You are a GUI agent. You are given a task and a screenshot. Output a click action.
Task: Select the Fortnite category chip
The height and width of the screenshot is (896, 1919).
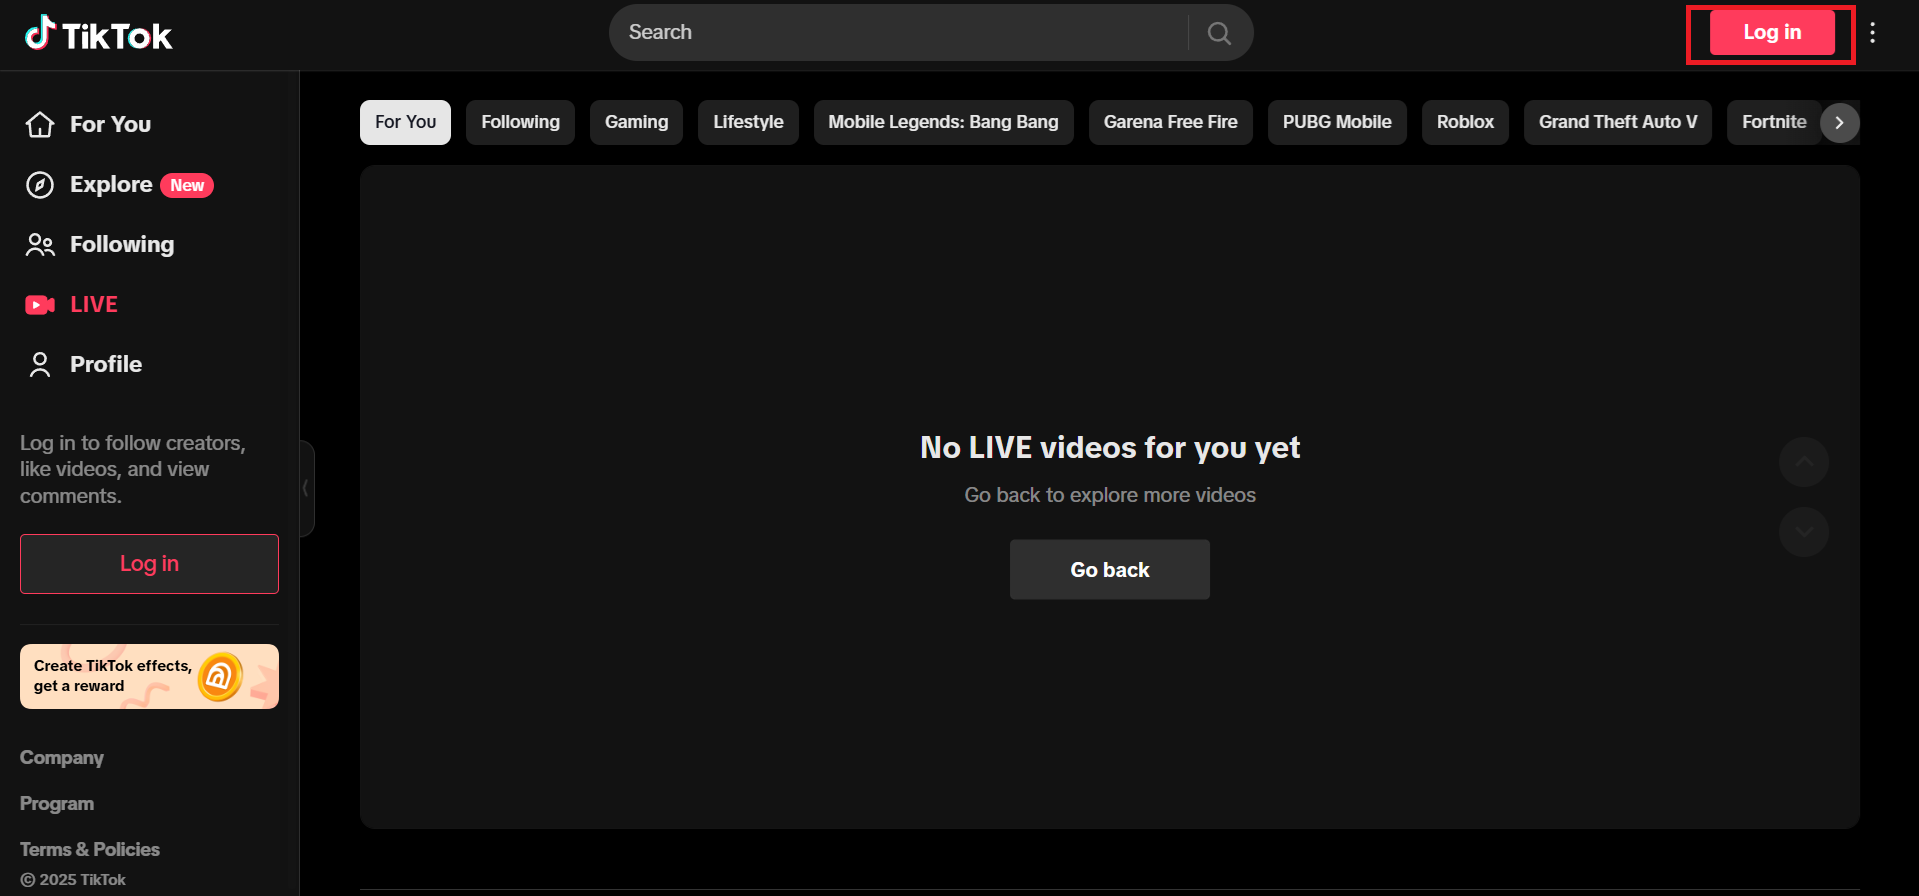tap(1774, 122)
